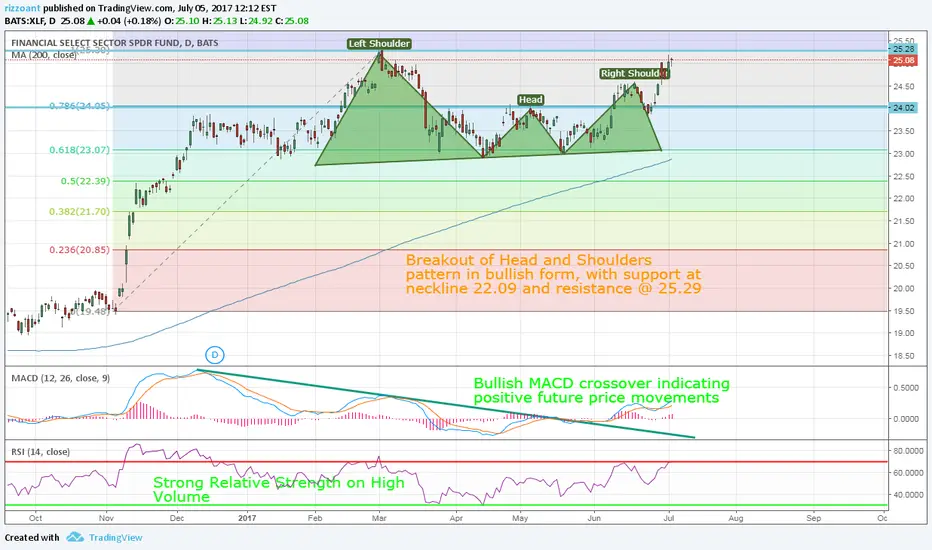The width and height of the screenshot is (932, 550).
Task: Click the Apr label on time axis
Action: tap(456, 518)
